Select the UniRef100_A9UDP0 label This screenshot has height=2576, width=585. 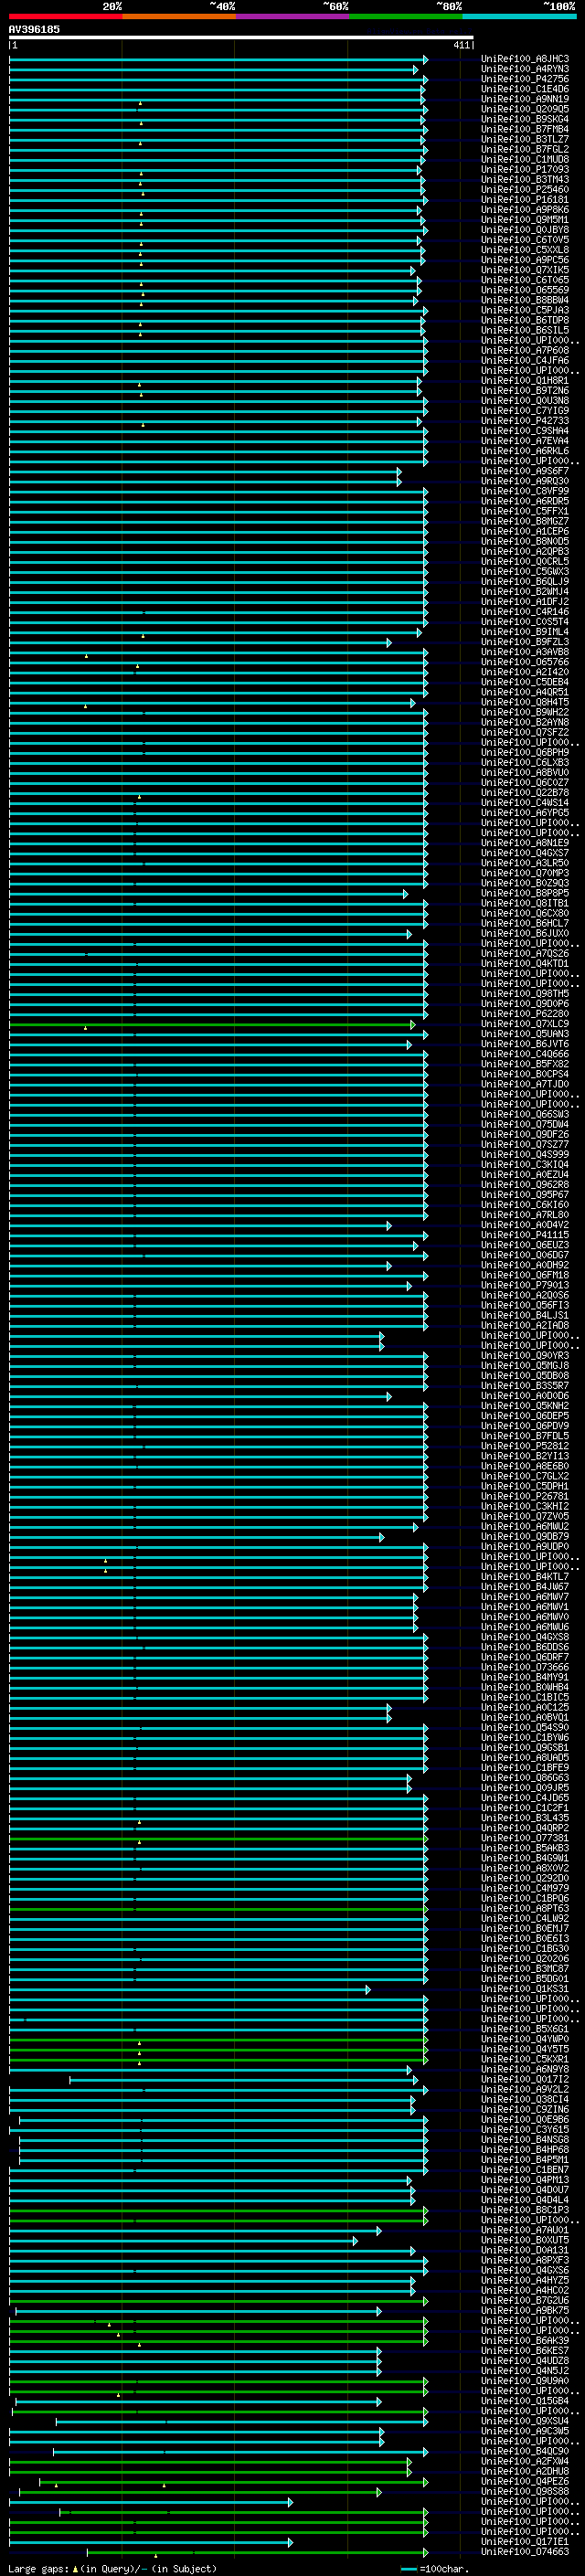525,1547
